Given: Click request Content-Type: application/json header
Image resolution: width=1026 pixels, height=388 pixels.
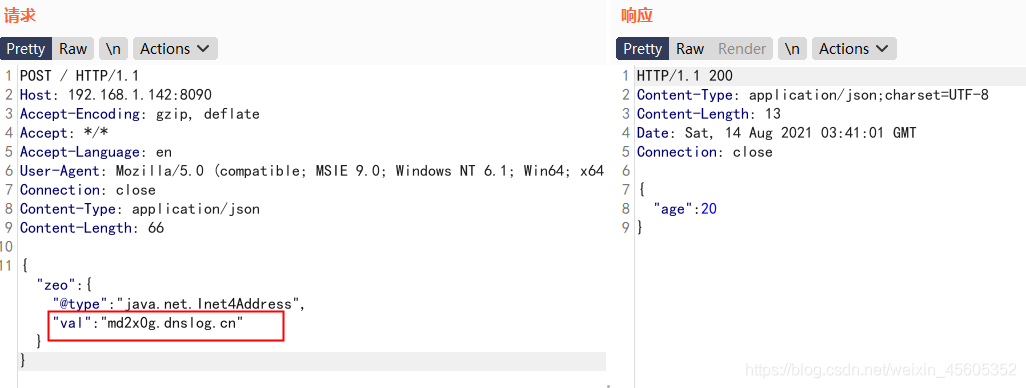Looking at the screenshot, I should pos(139,209).
